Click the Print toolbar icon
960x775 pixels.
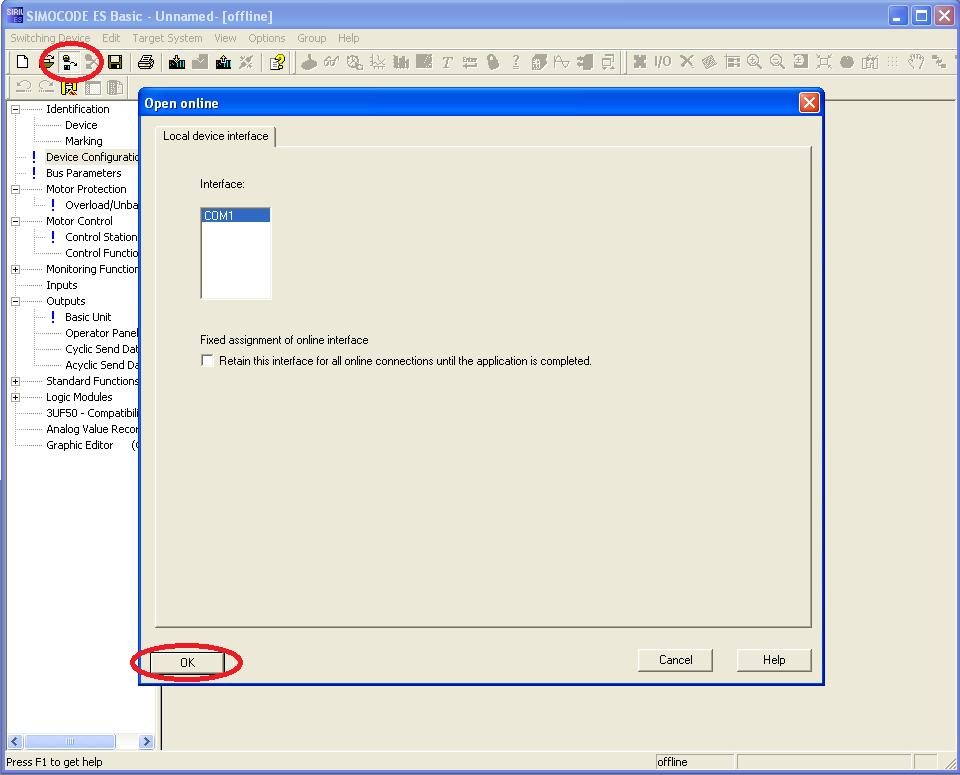click(146, 62)
